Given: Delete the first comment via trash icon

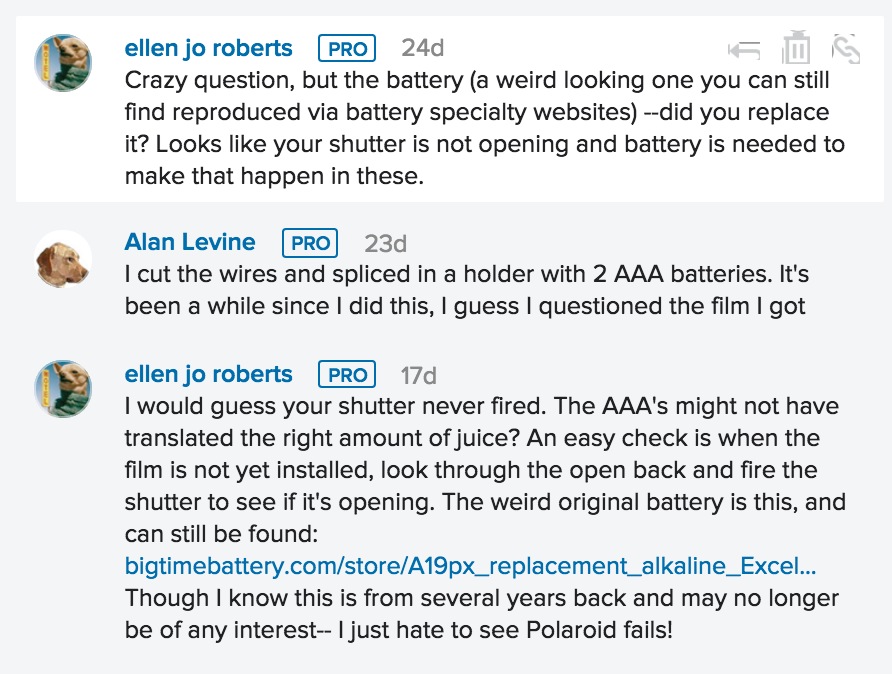Looking at the screenshot, I should point(796,48).
